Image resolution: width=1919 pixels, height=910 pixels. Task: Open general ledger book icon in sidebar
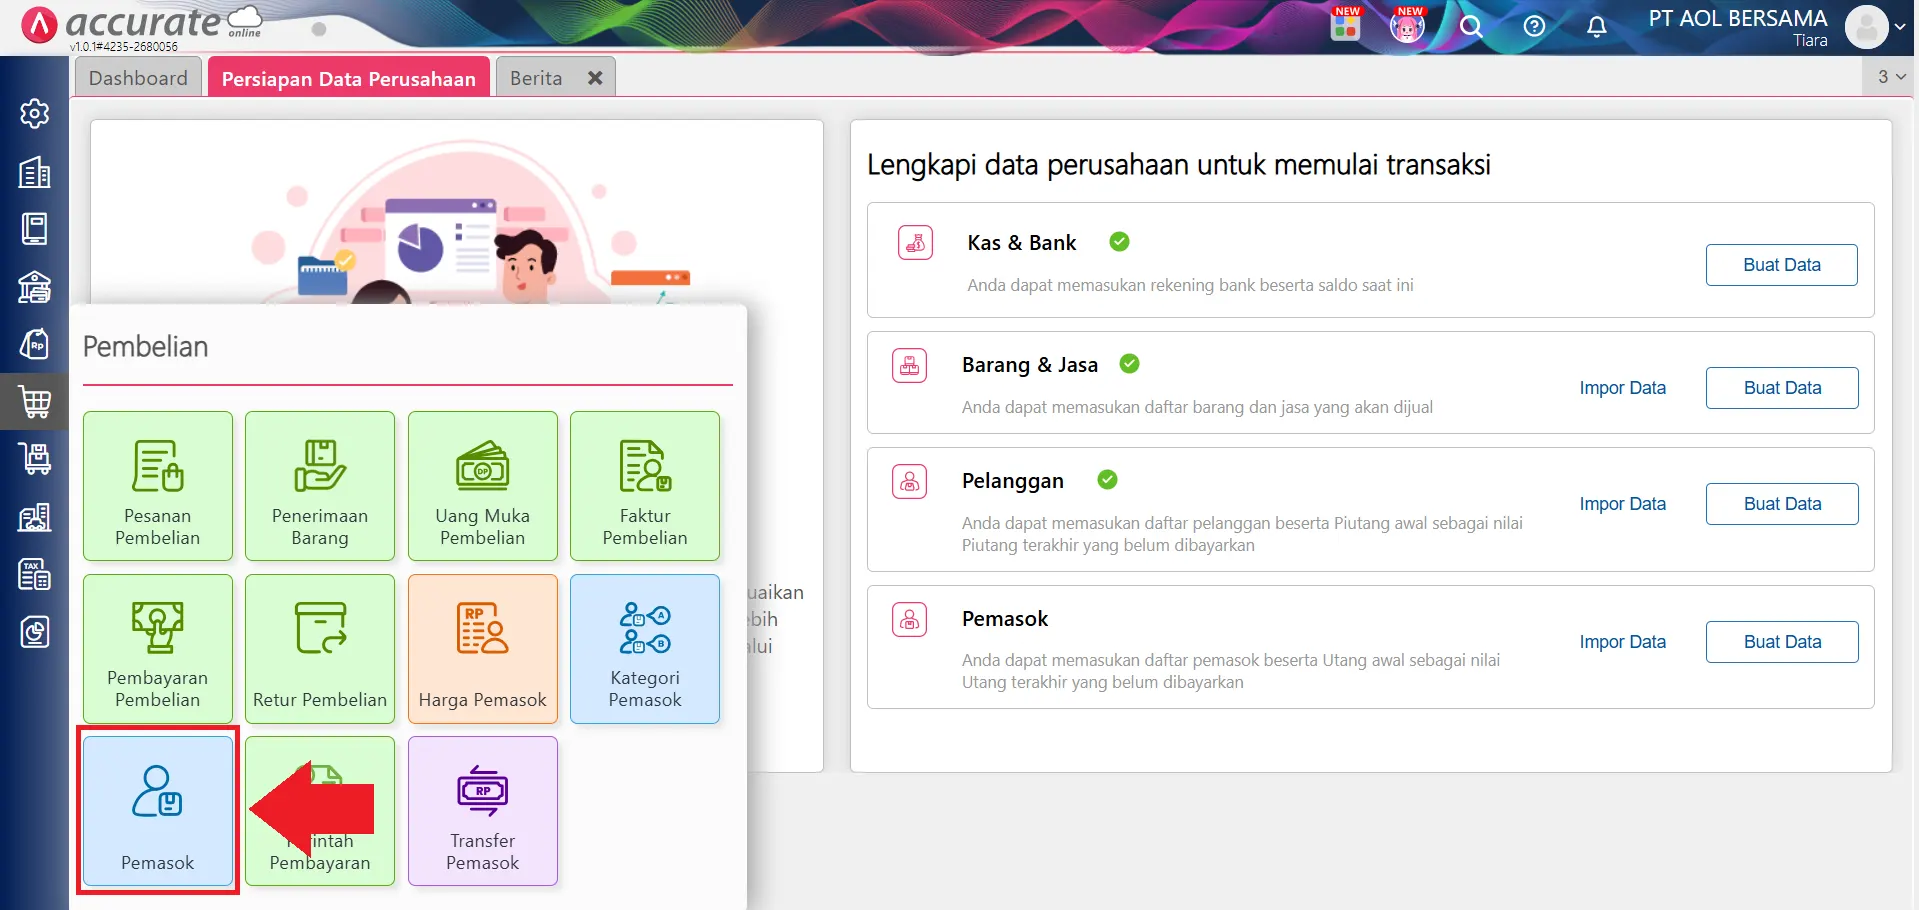point(35,229)
